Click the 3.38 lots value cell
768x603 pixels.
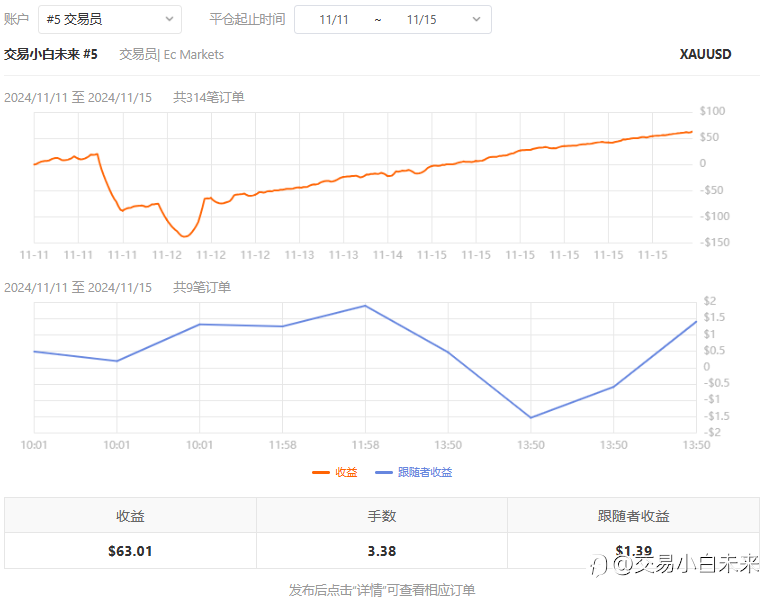coord(382,551)
